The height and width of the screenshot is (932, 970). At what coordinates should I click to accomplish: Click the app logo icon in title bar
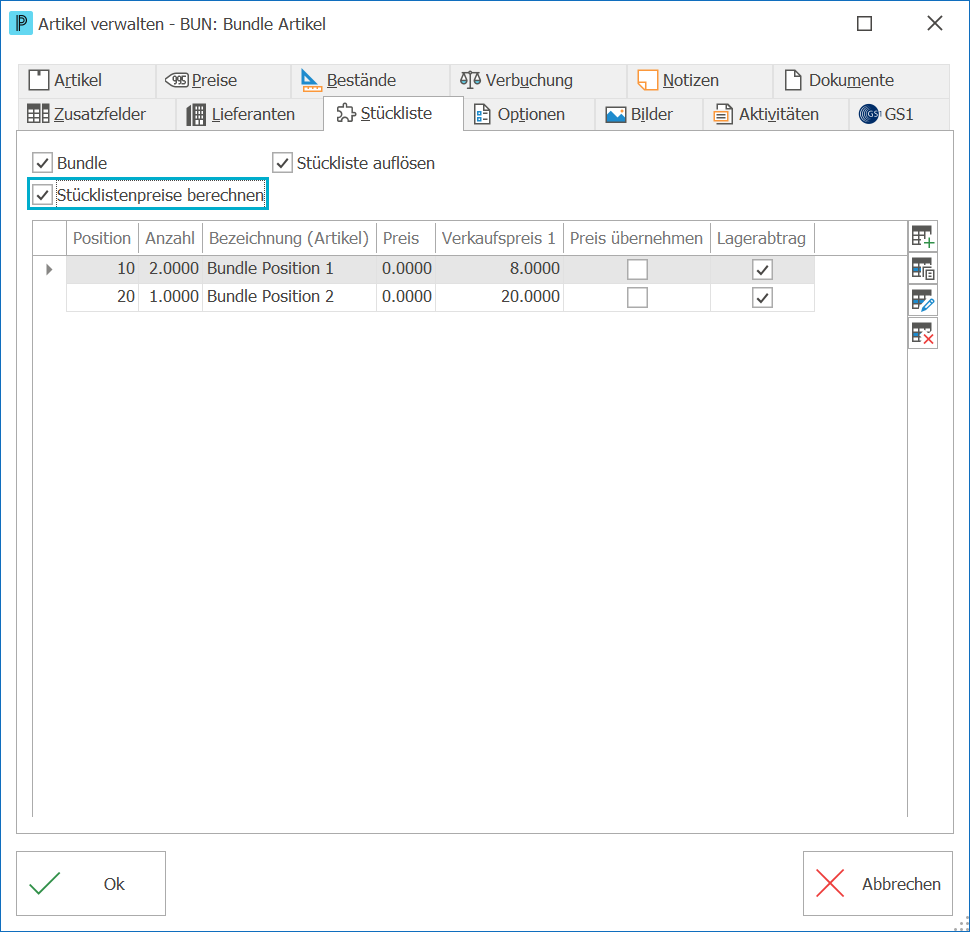point(20,24)
